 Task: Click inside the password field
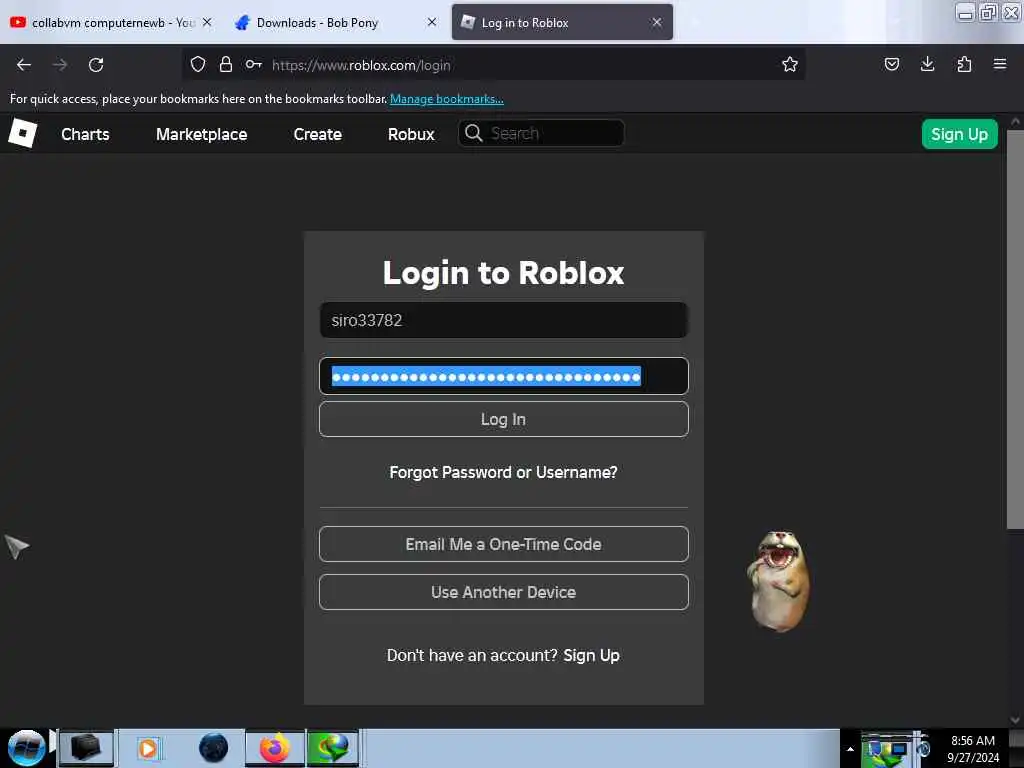pos(504,376)
